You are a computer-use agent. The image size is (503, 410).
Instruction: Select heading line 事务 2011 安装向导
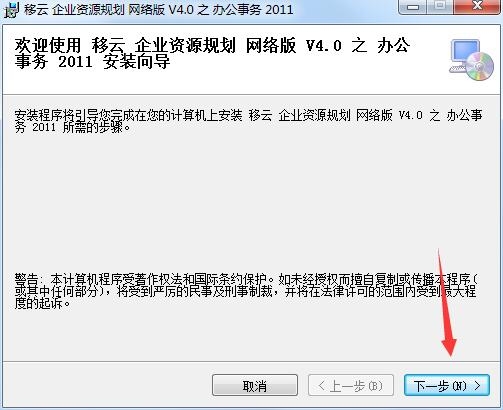(x=92, y=62)
